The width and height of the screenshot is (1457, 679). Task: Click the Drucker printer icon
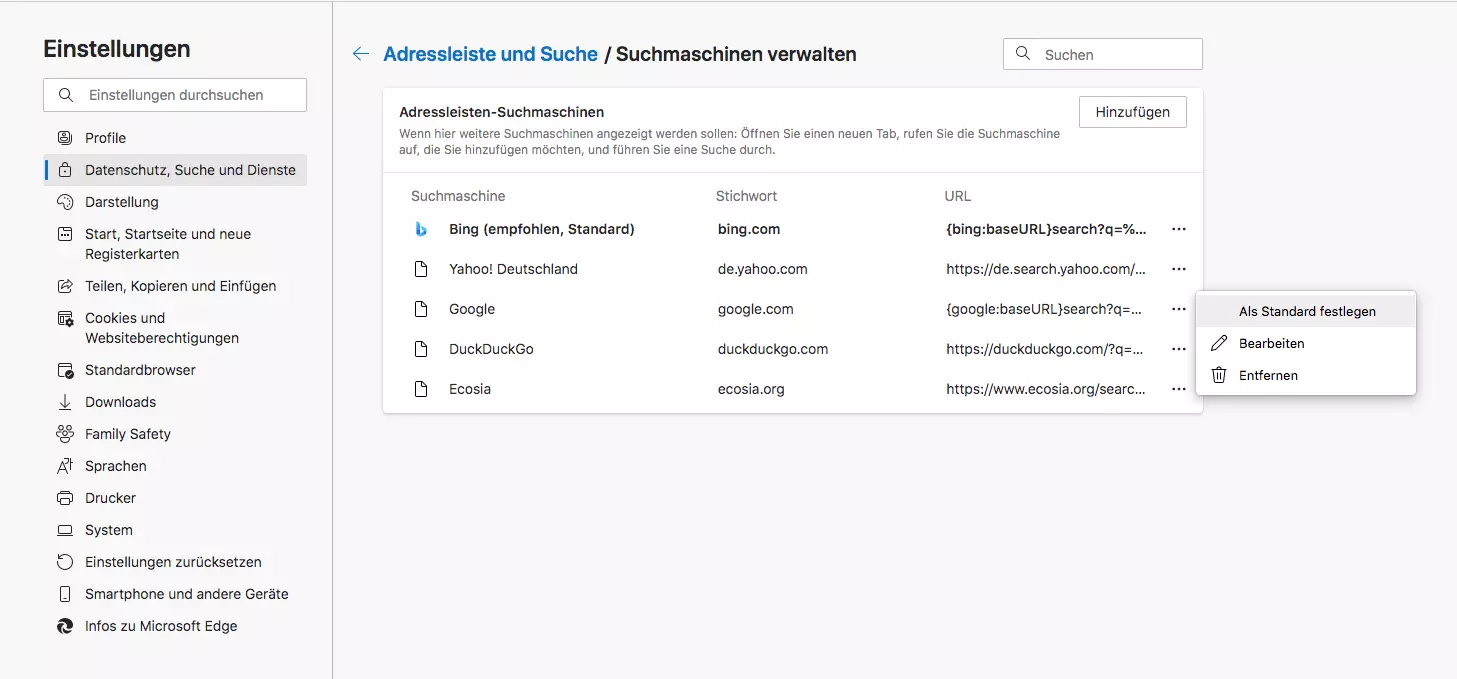tap(65, 498)
